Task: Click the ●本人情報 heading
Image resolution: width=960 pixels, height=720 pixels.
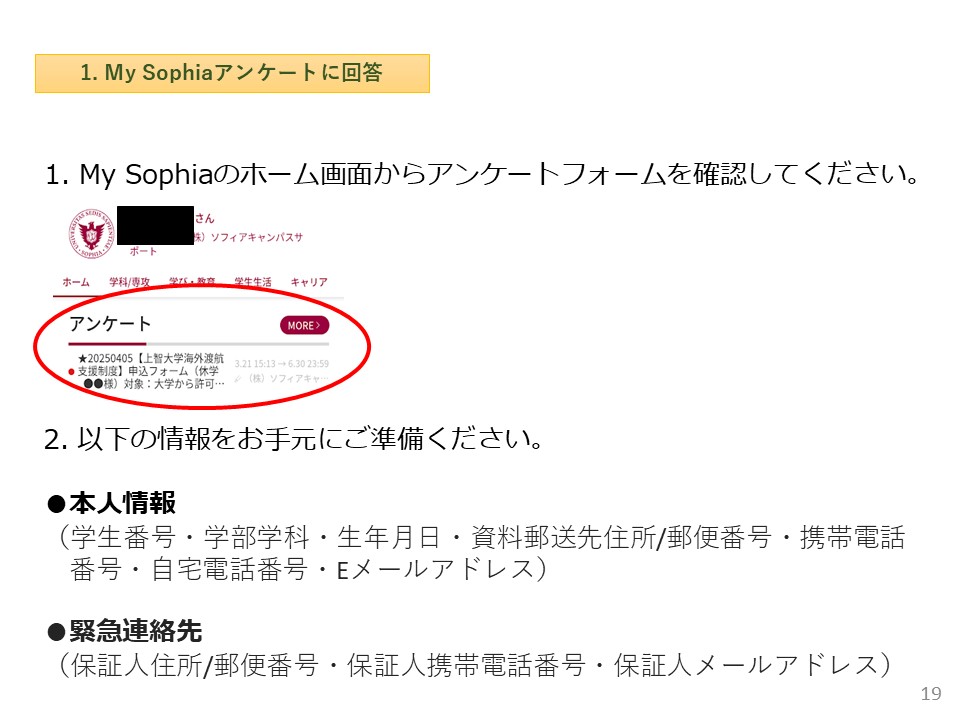Action: tap(113, 503)
